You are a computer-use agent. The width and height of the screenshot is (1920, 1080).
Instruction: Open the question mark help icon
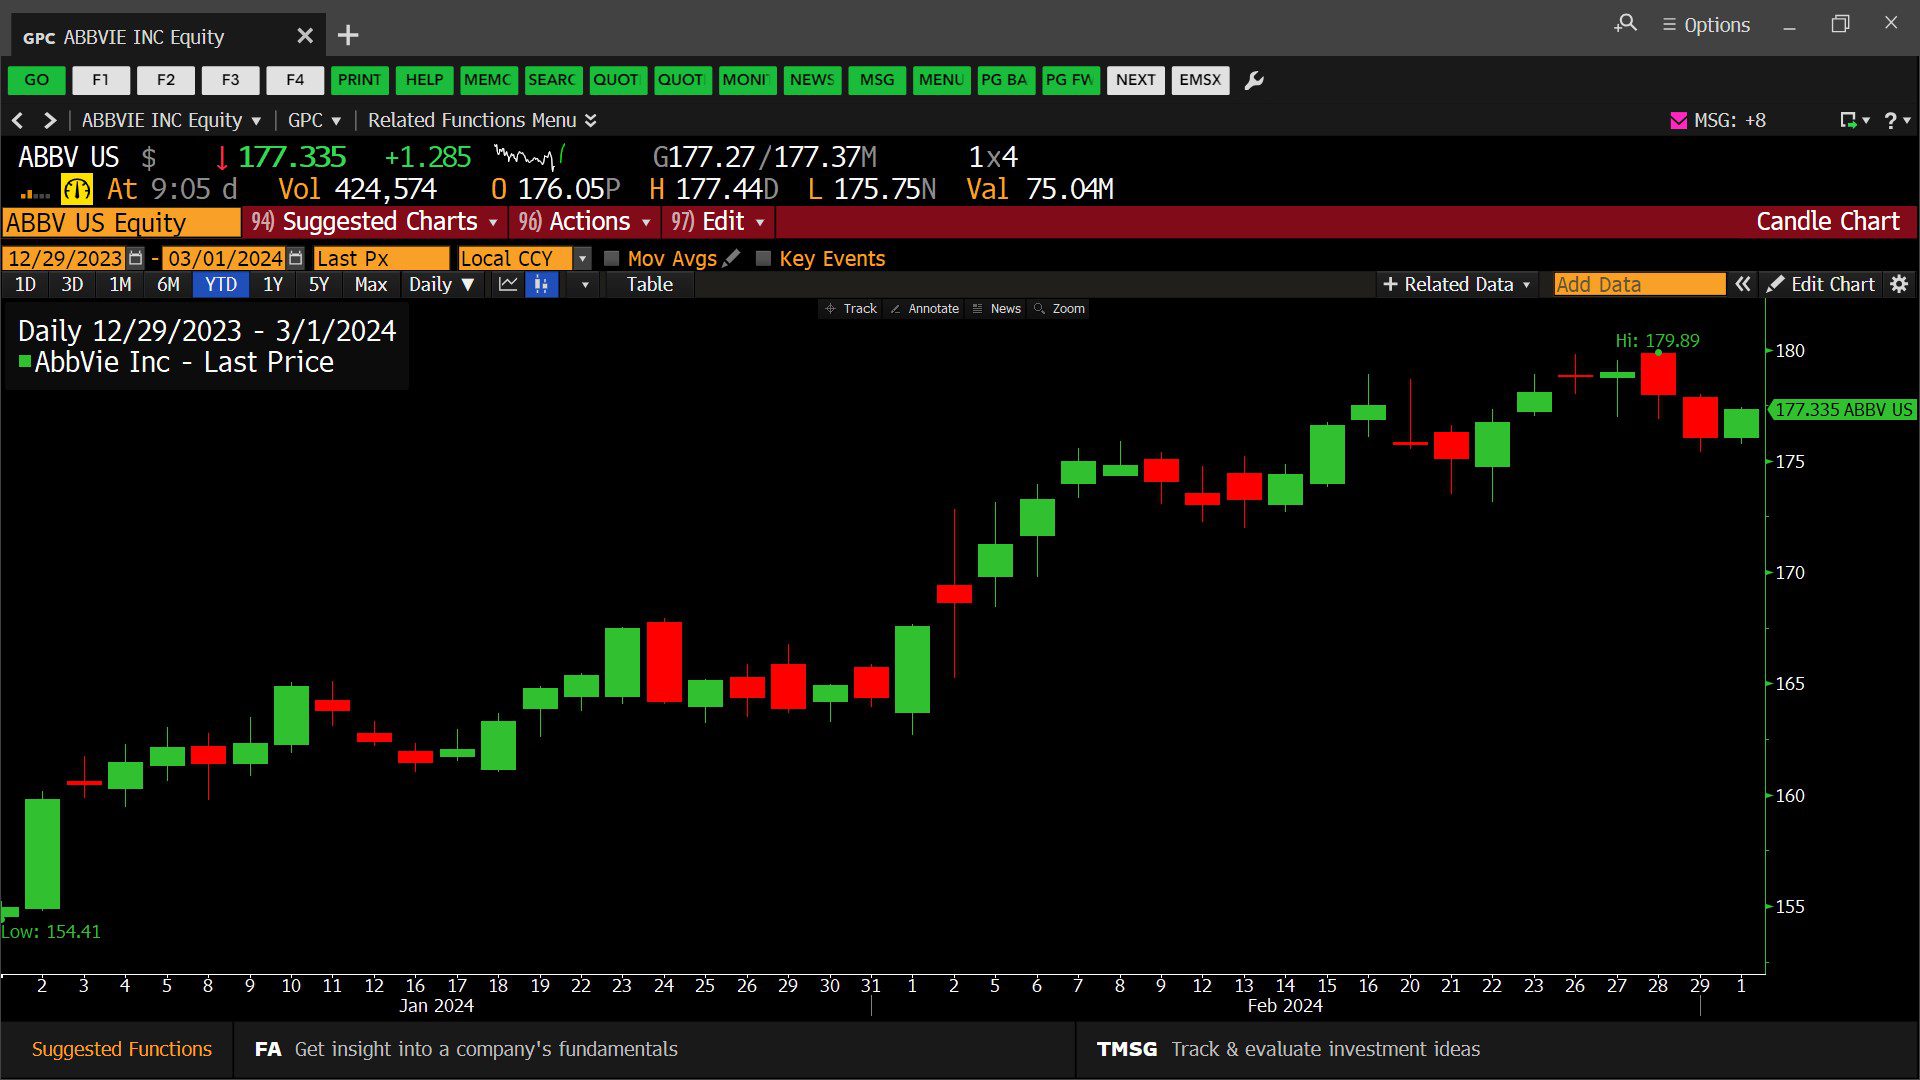pos(1890,120)
